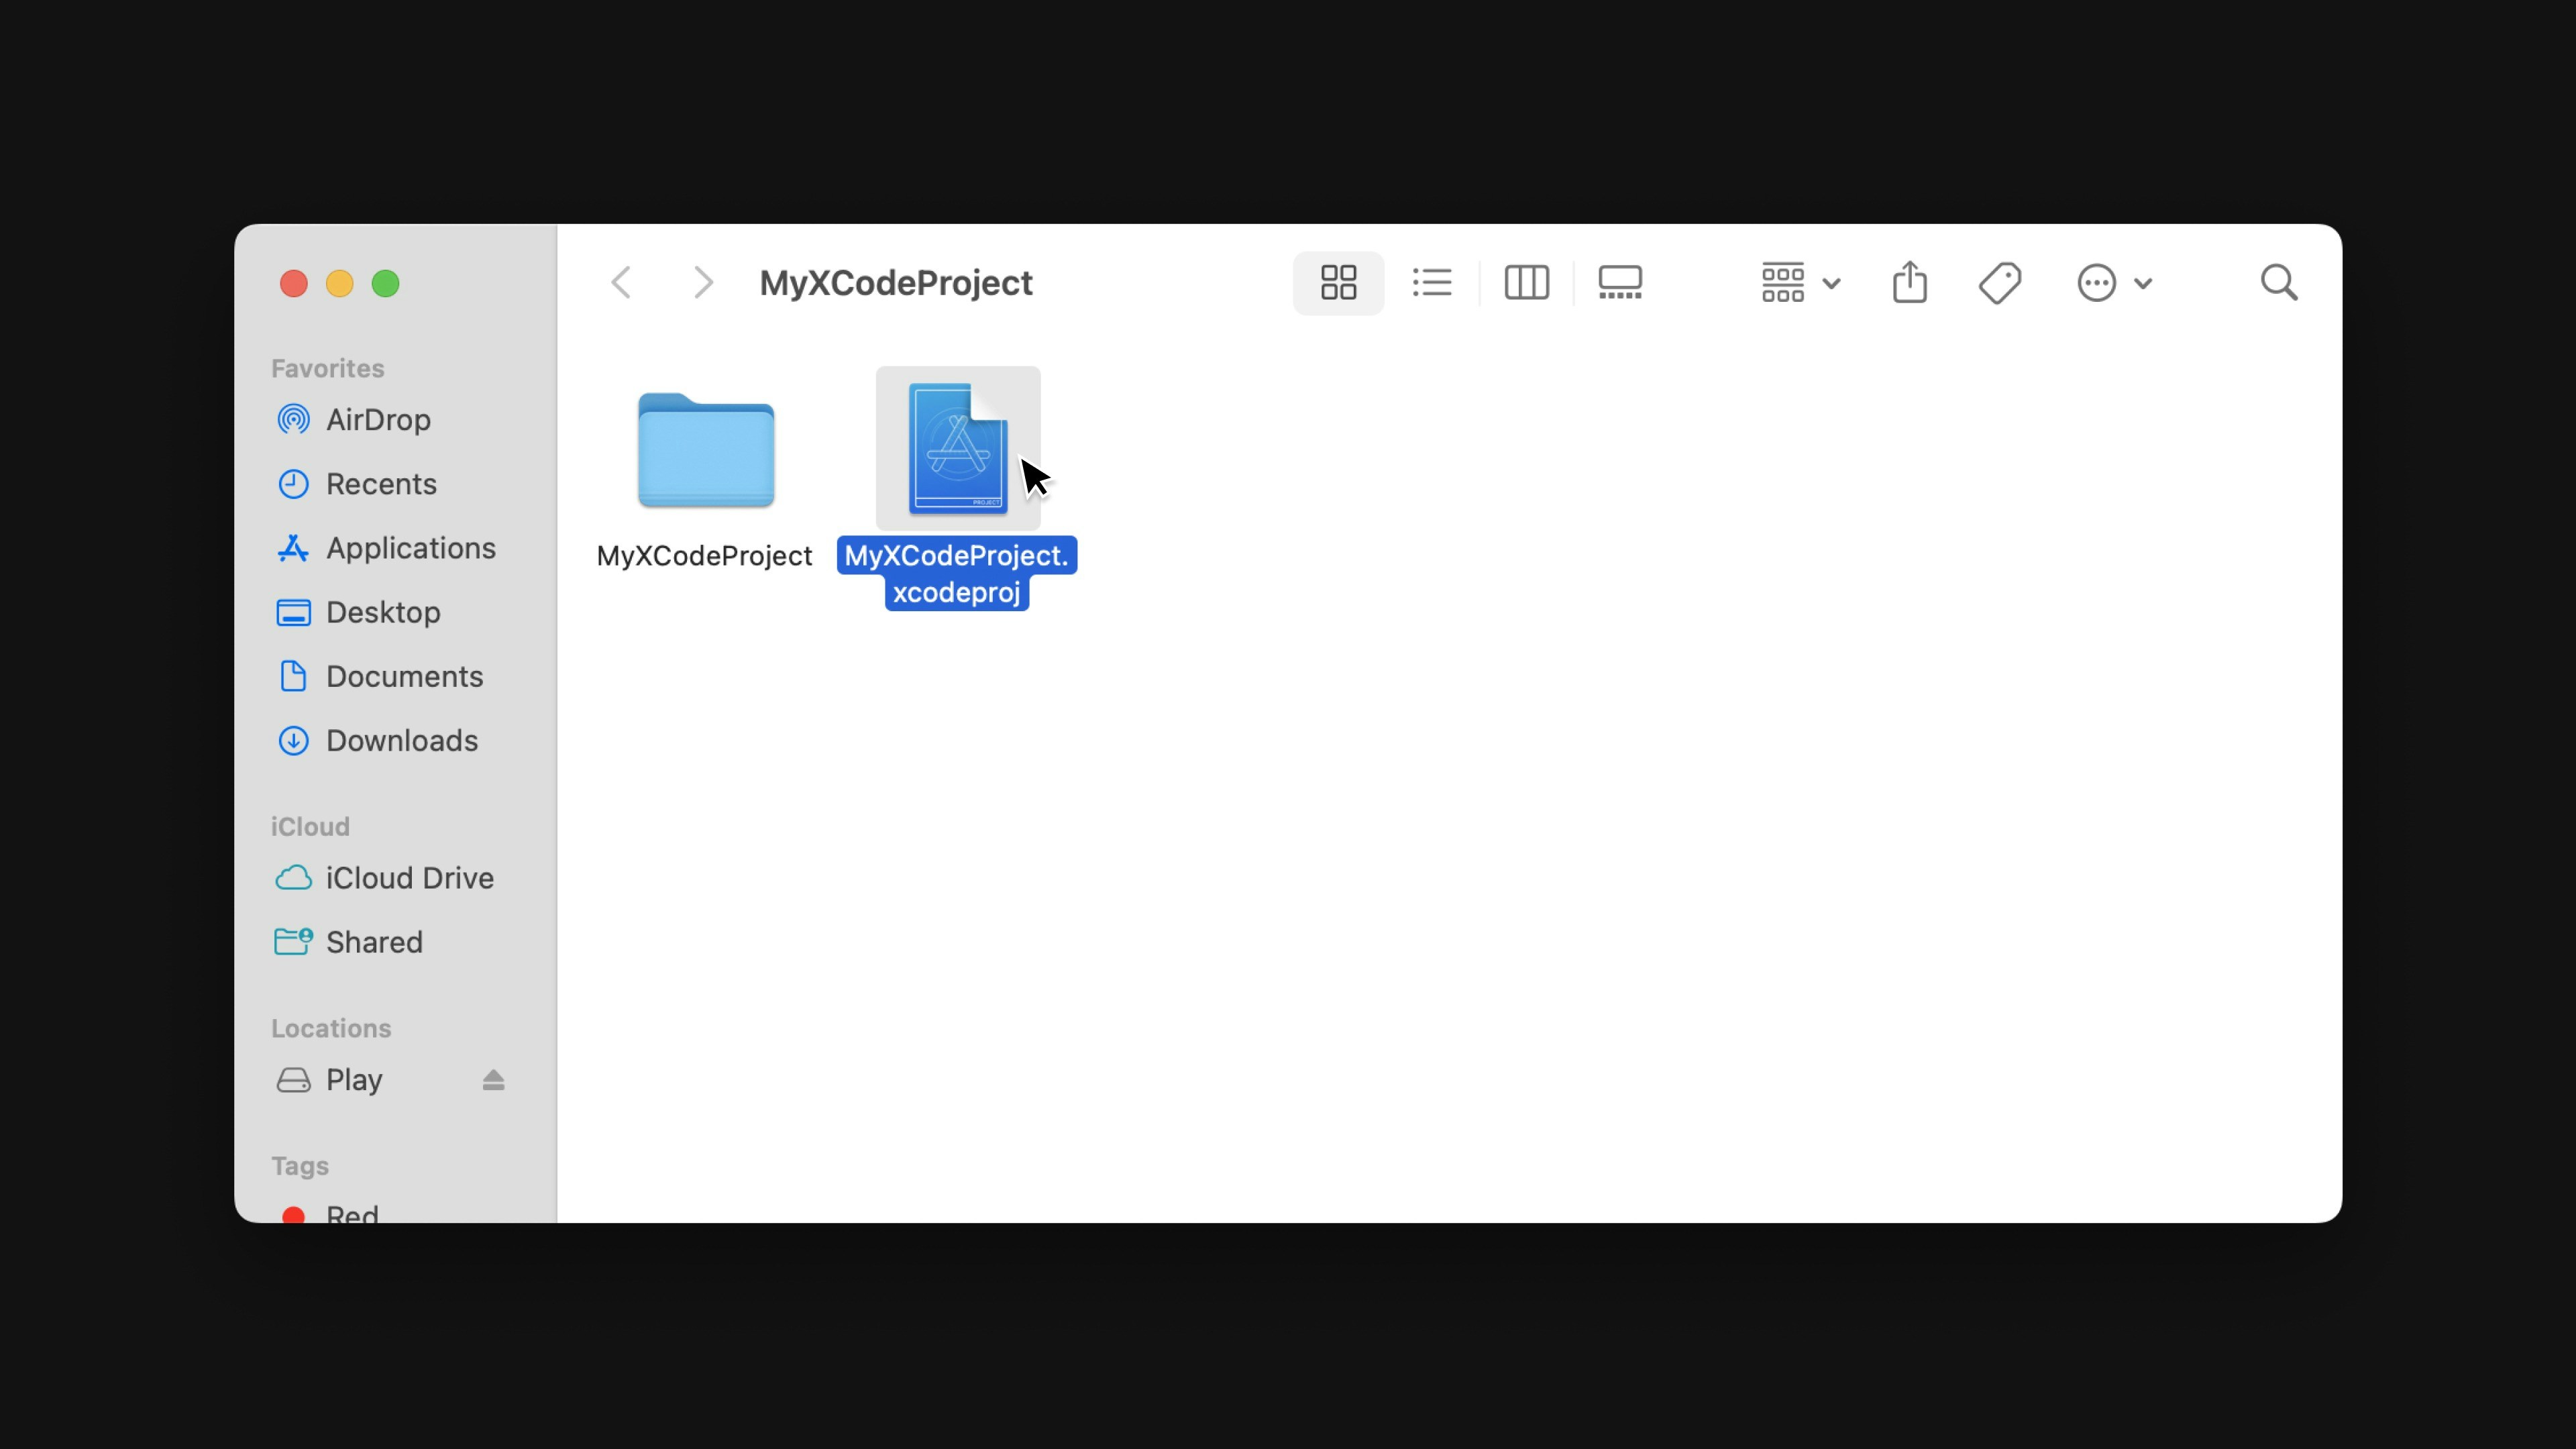Screen dimensions: 2576x1449
Task: Open Documents in sidebar
Action: 404,677
